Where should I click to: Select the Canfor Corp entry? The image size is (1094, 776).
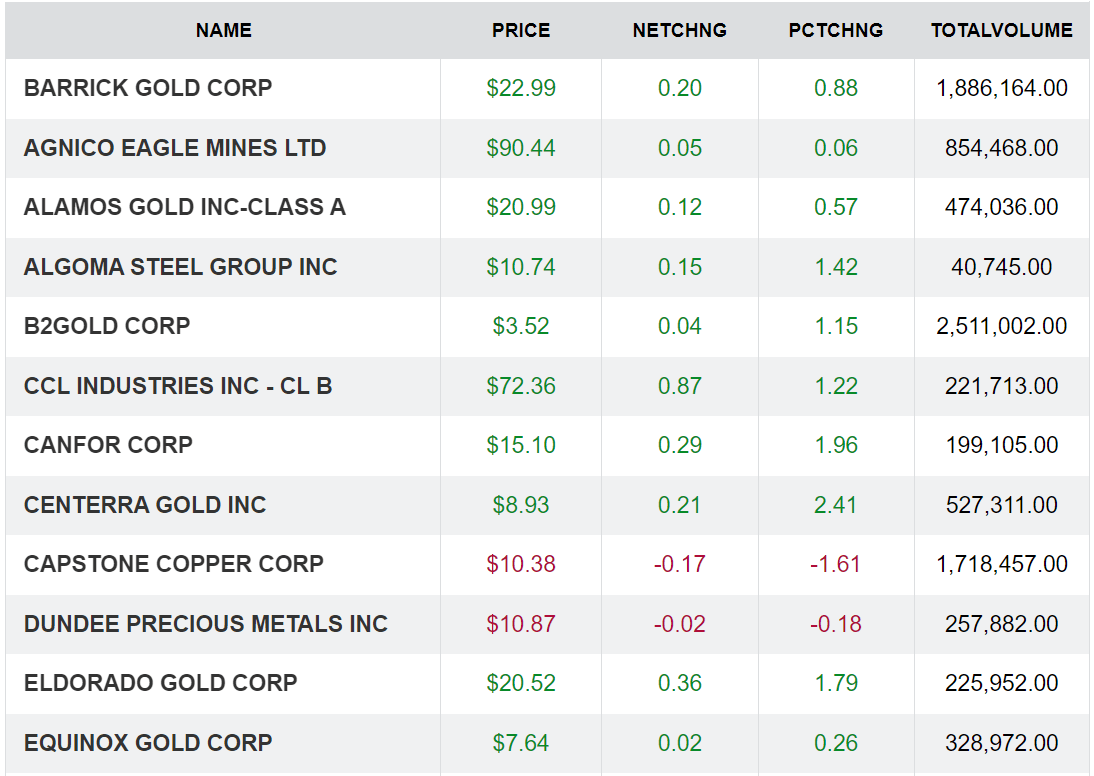108,445
